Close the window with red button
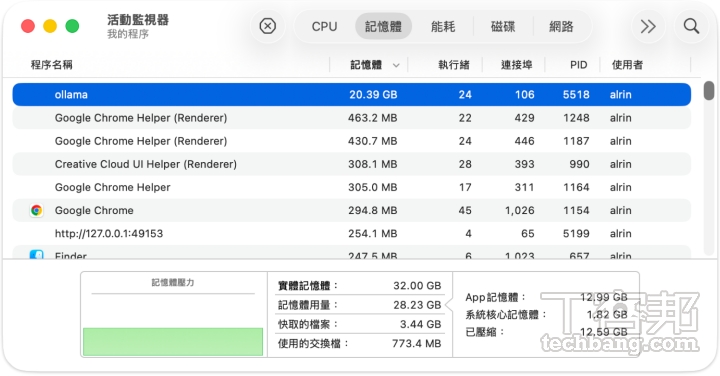Image resolution: width=720 pixels, height=376 pixels. pyautogui.click(x=28, y=26)
